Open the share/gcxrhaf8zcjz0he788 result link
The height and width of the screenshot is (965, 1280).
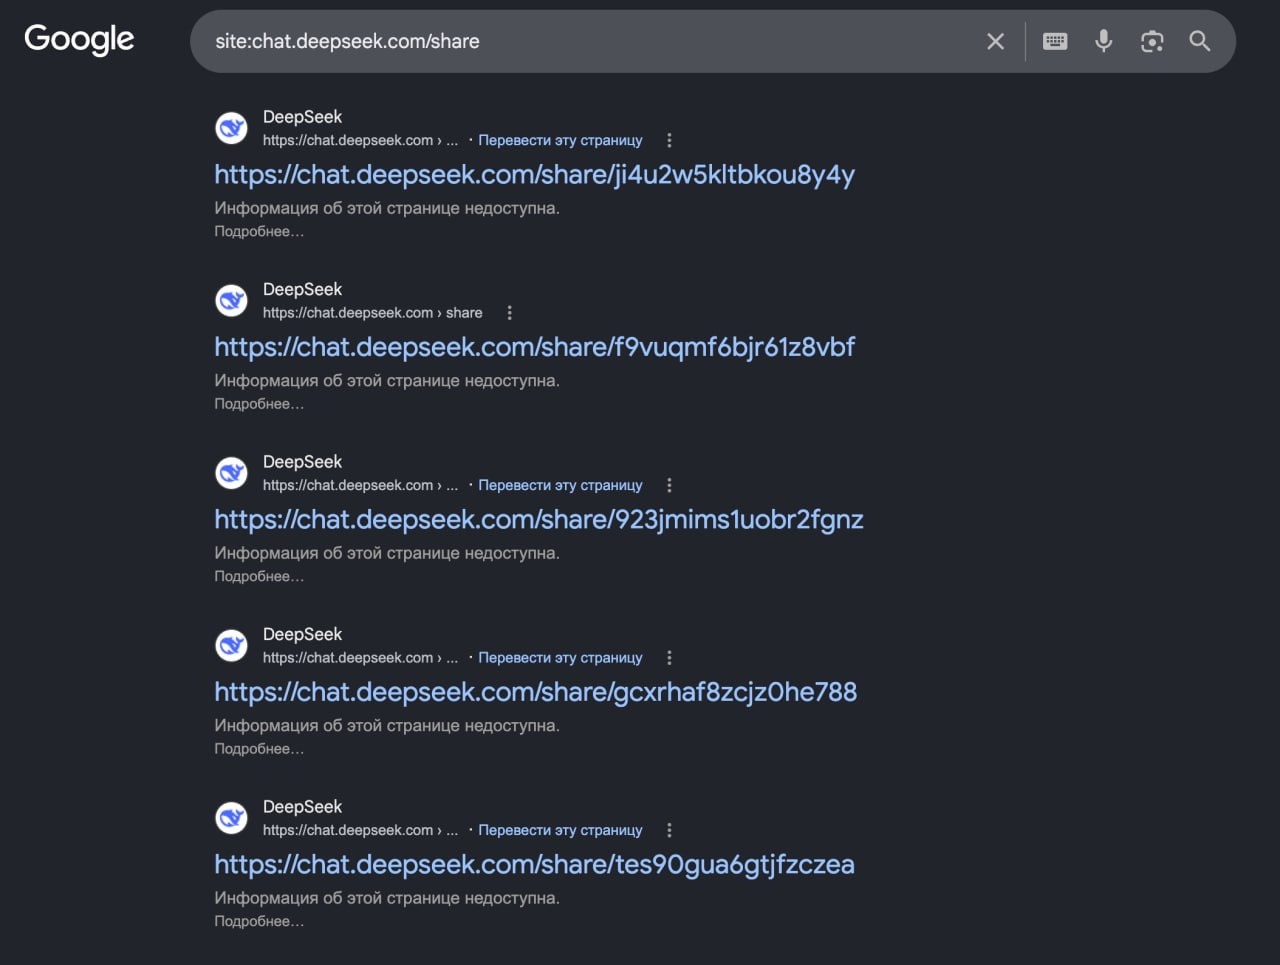pyautogui.click(x=536, y=692)
